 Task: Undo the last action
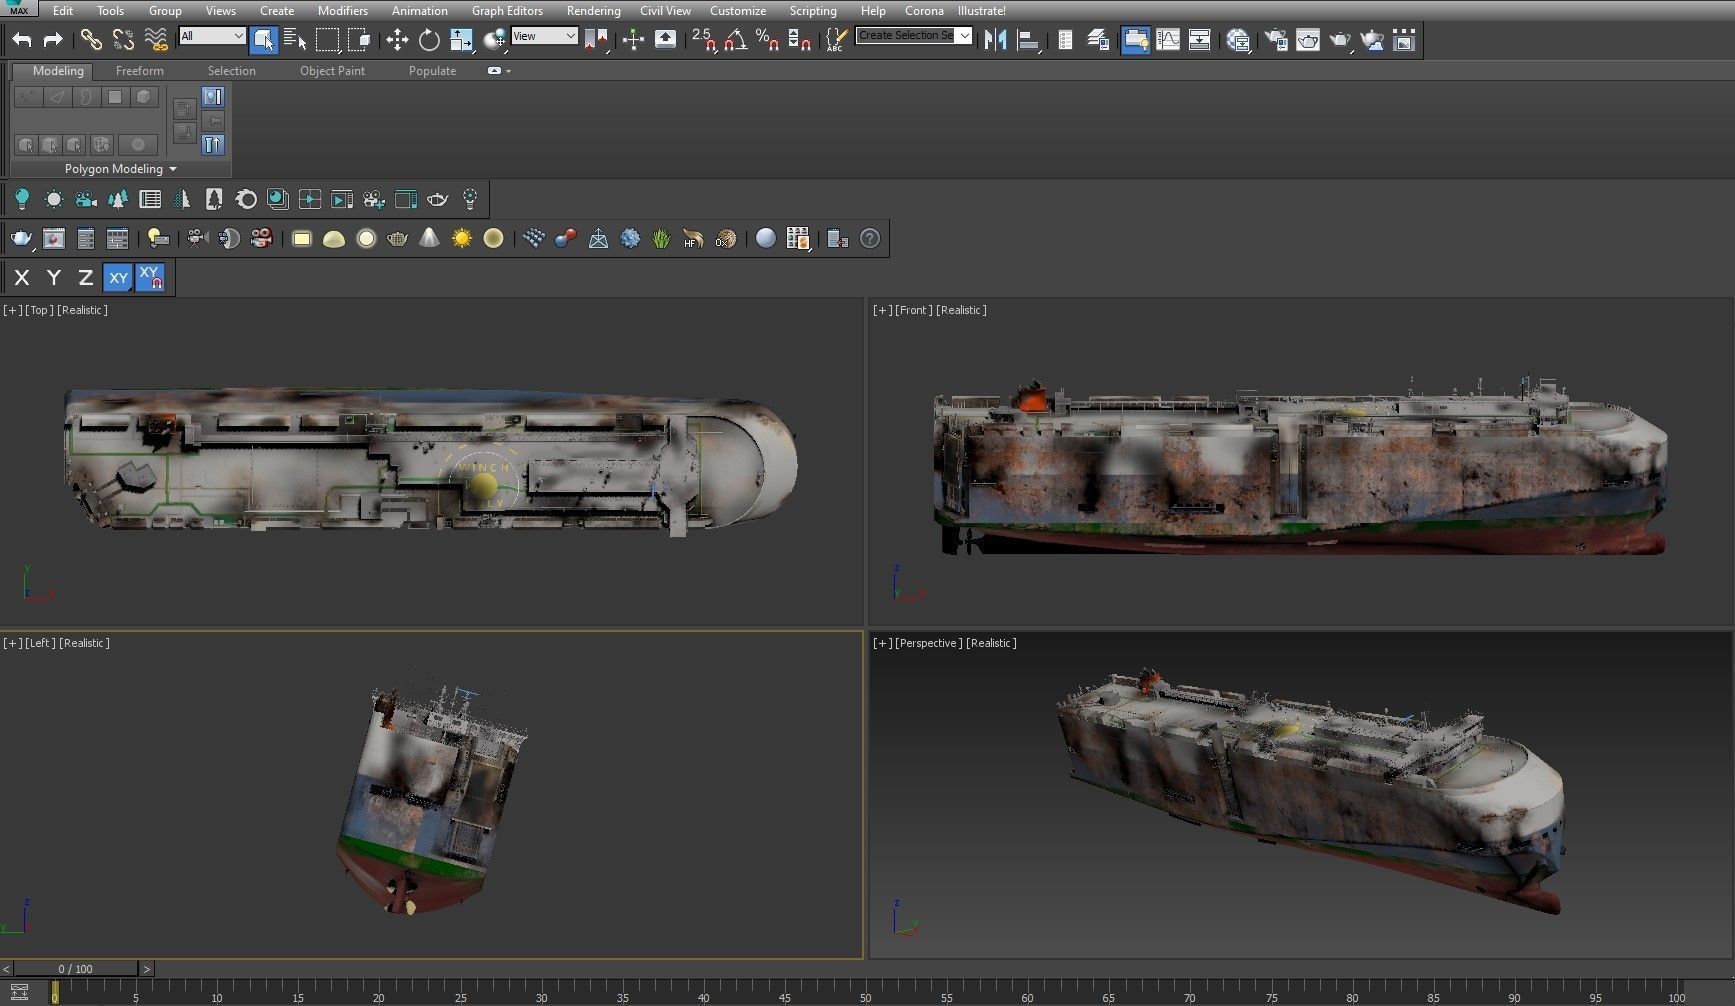click(22, 40)
